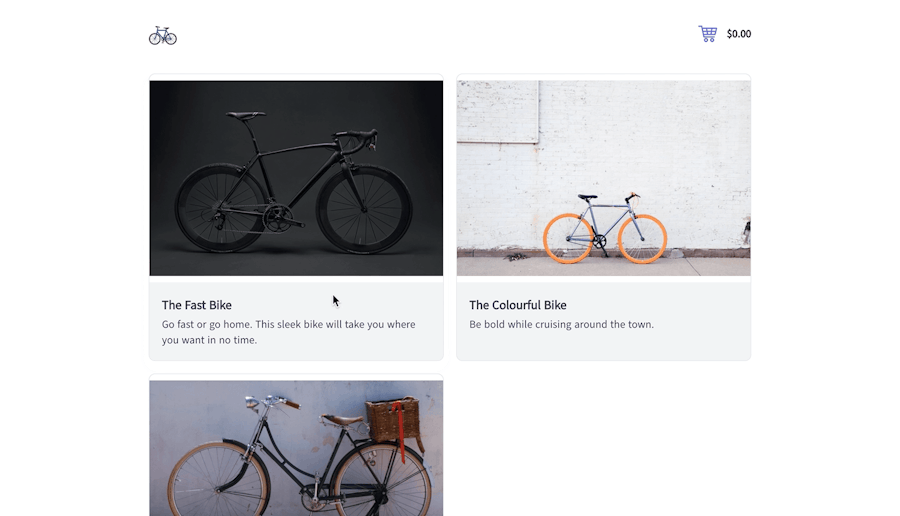
Task: Open the orange-wheeled Colourful Bike photo
Action: [603, 178]
